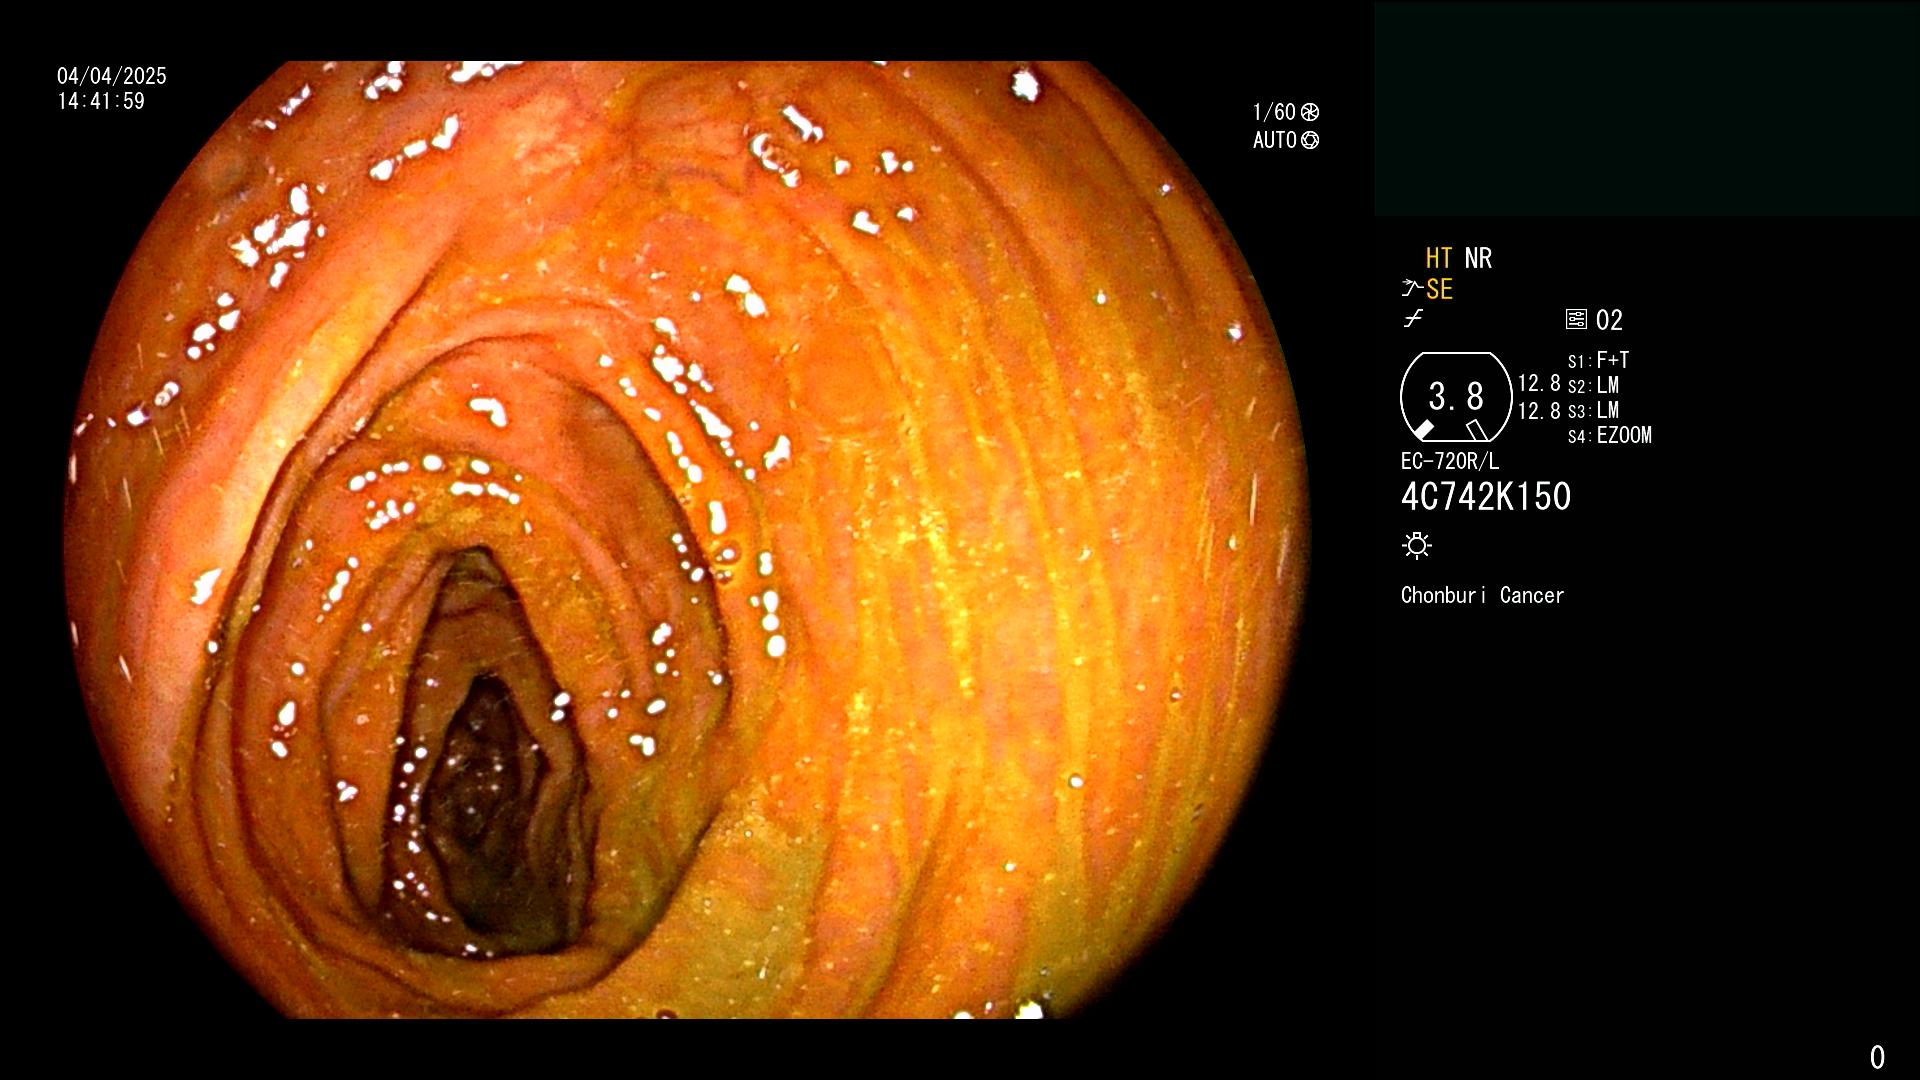Screen dimensions: 1920x1080
Task: Click the 02 preset number
Action: (1609, 320)
